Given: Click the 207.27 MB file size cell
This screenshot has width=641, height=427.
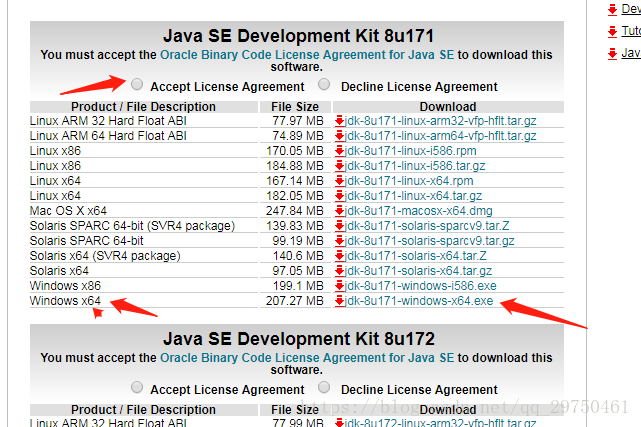Looking at the screenshot, I should point(295,301).
